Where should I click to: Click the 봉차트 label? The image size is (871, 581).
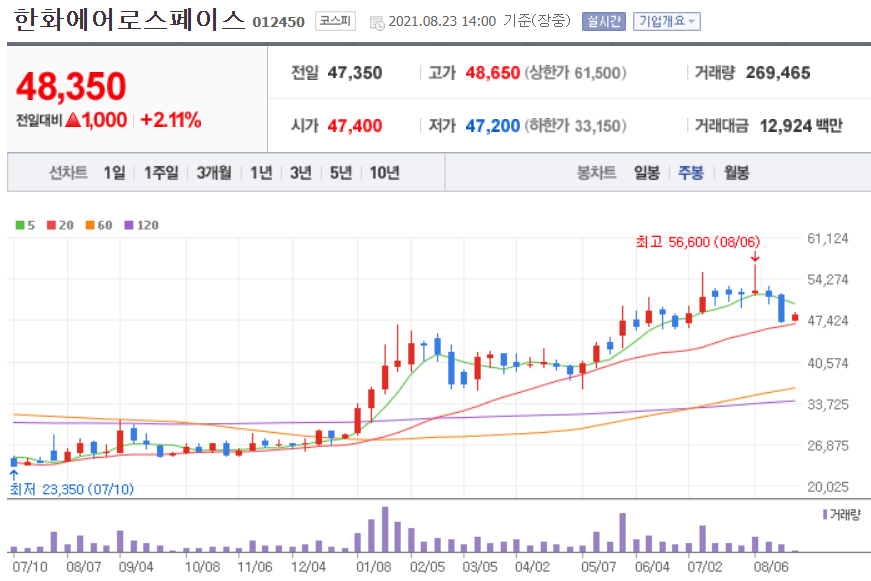click(x=597, y=173)
